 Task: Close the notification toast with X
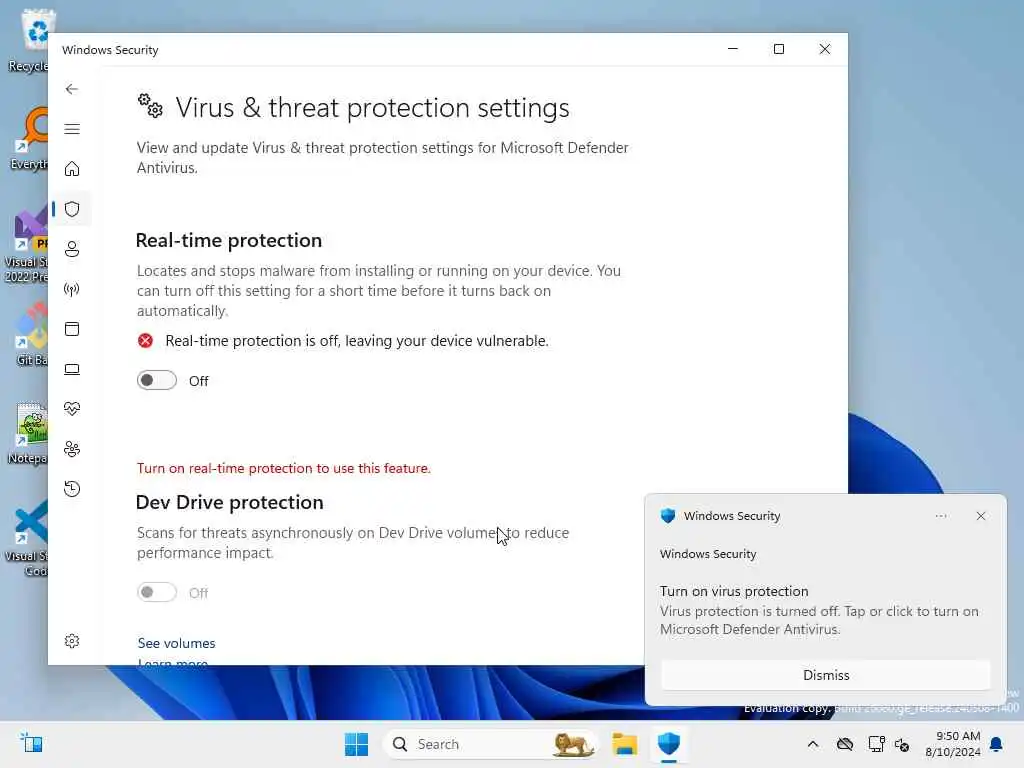[x=981, y=516]
